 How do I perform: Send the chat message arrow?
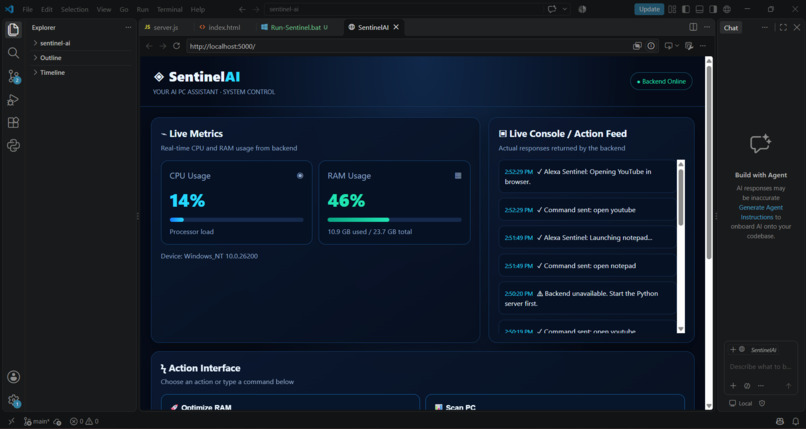click(788, 386)
